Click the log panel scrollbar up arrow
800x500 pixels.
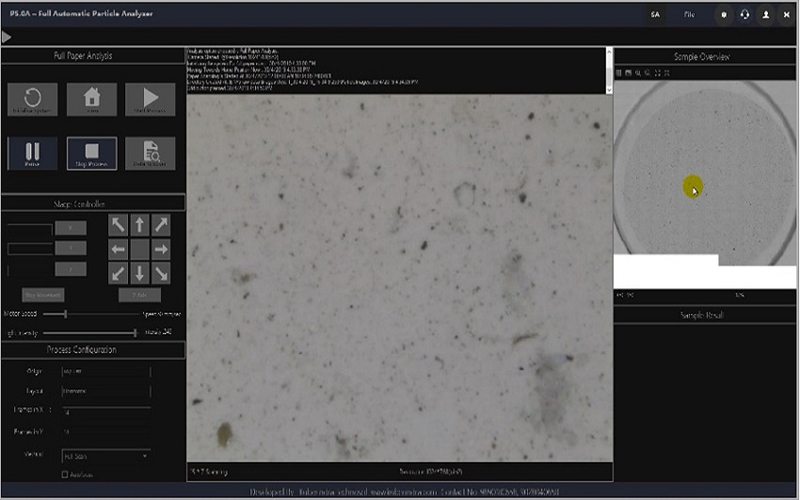609,52
